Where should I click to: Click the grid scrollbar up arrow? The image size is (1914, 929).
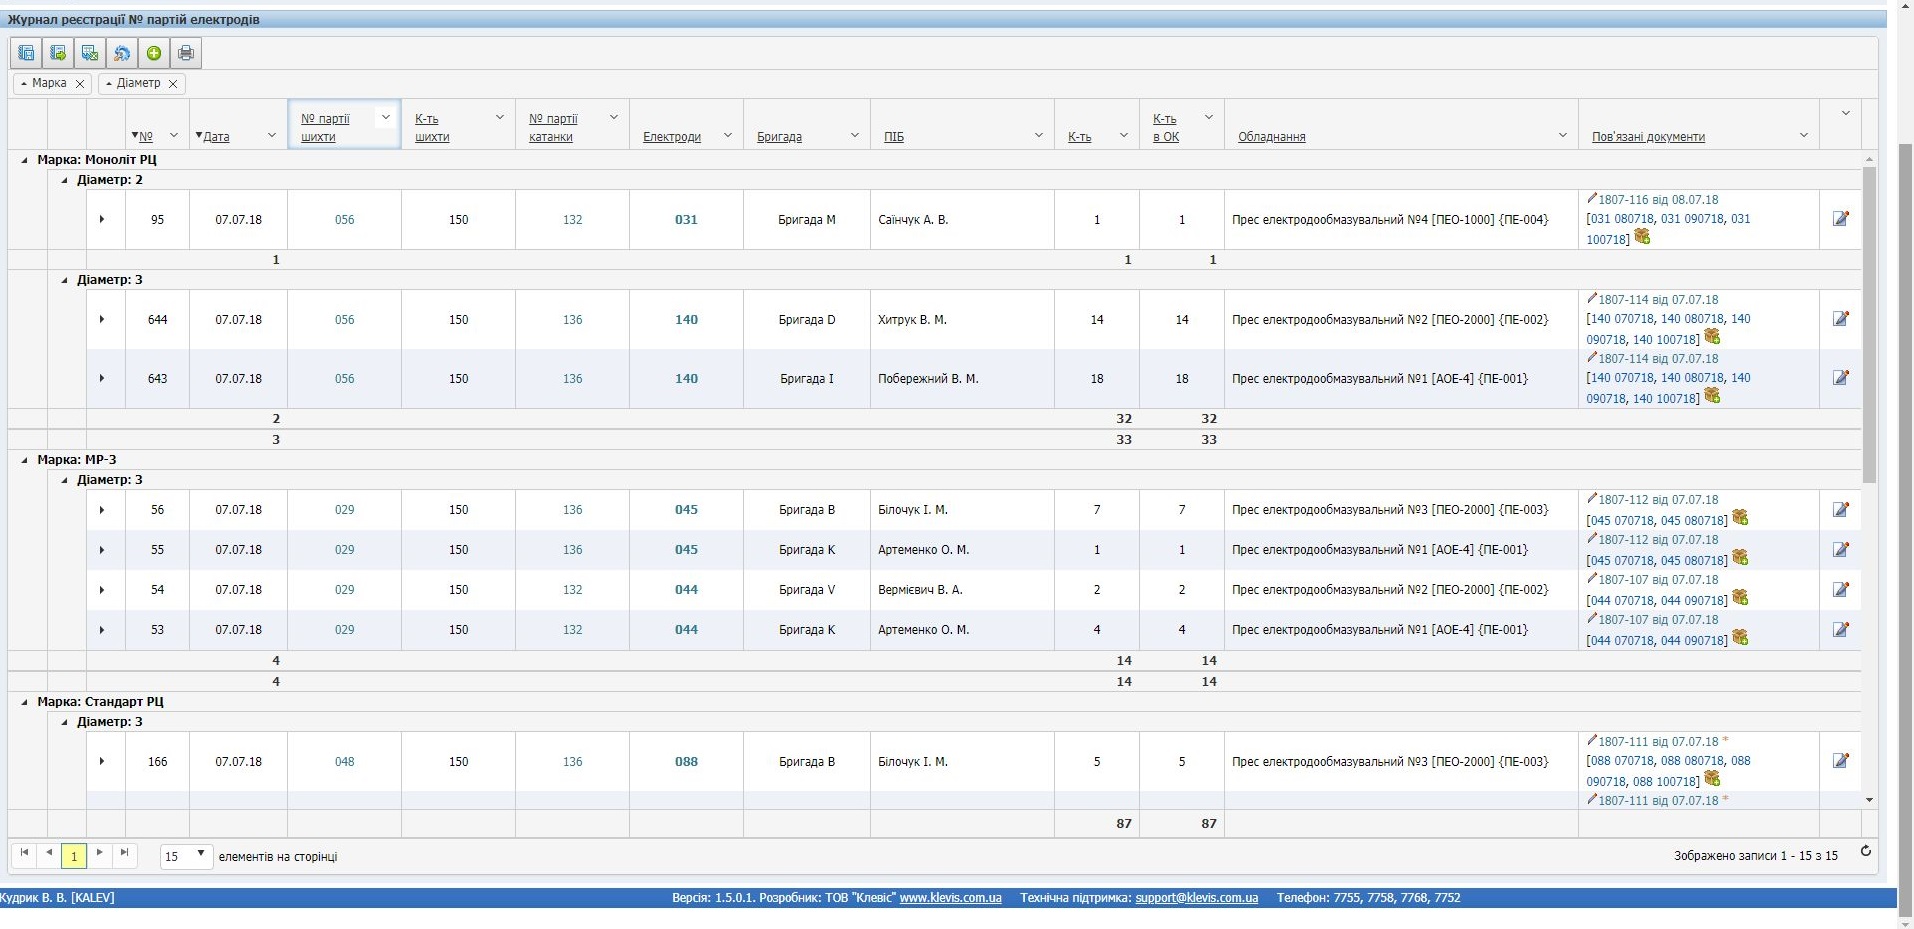[x=1869, y=159]
